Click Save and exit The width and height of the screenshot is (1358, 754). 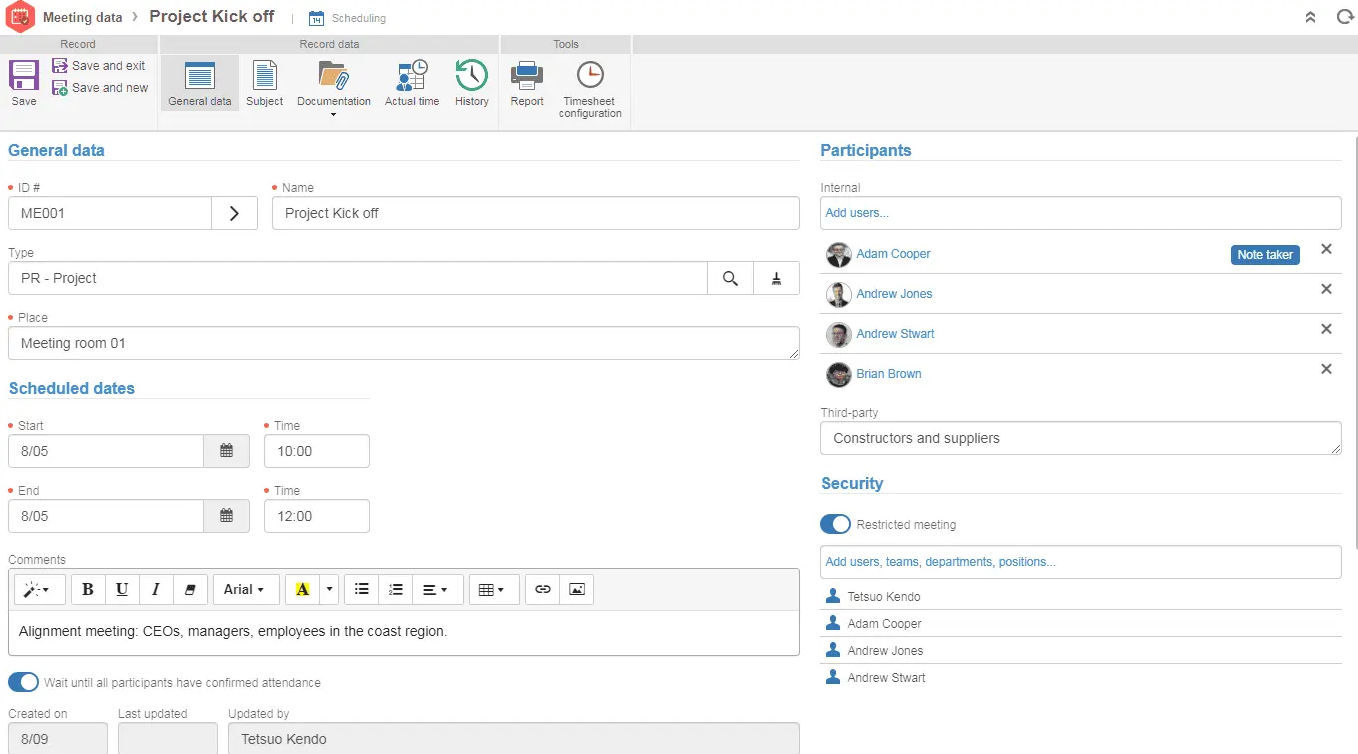tap(100, 65)
